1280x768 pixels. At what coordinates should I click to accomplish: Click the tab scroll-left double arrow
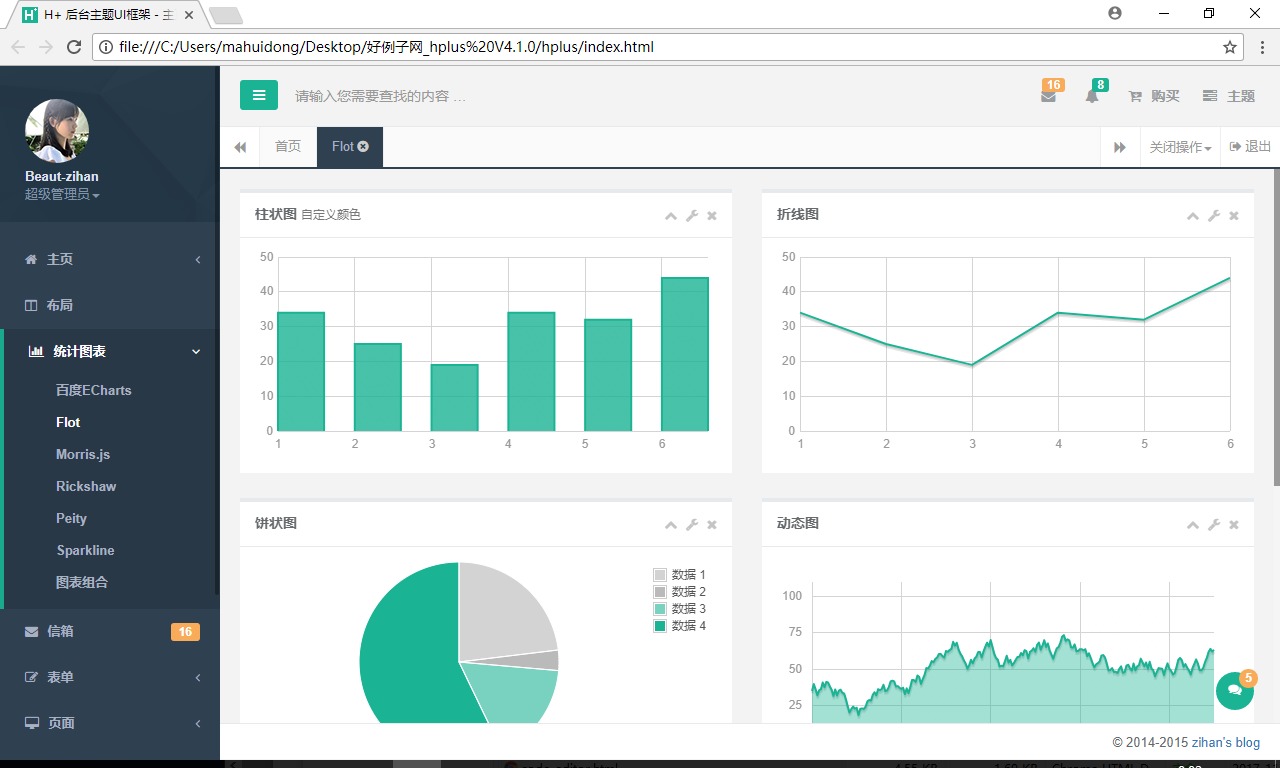240,147
